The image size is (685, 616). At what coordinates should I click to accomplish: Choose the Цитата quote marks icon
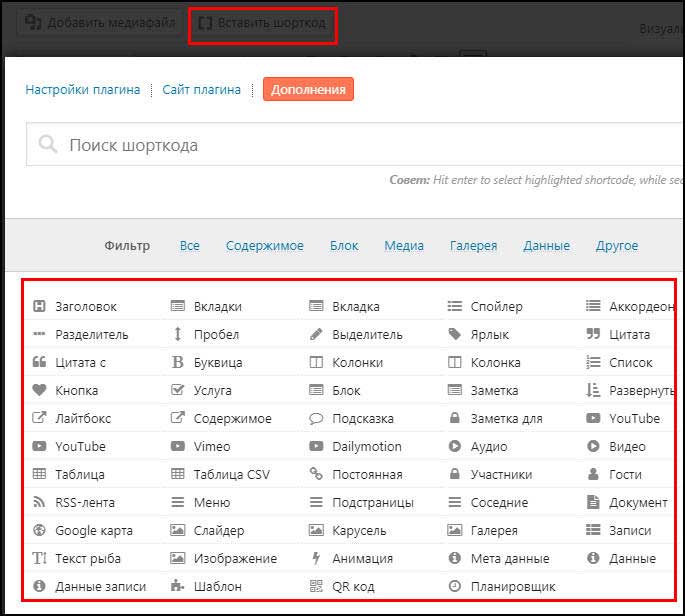[593, 334]
